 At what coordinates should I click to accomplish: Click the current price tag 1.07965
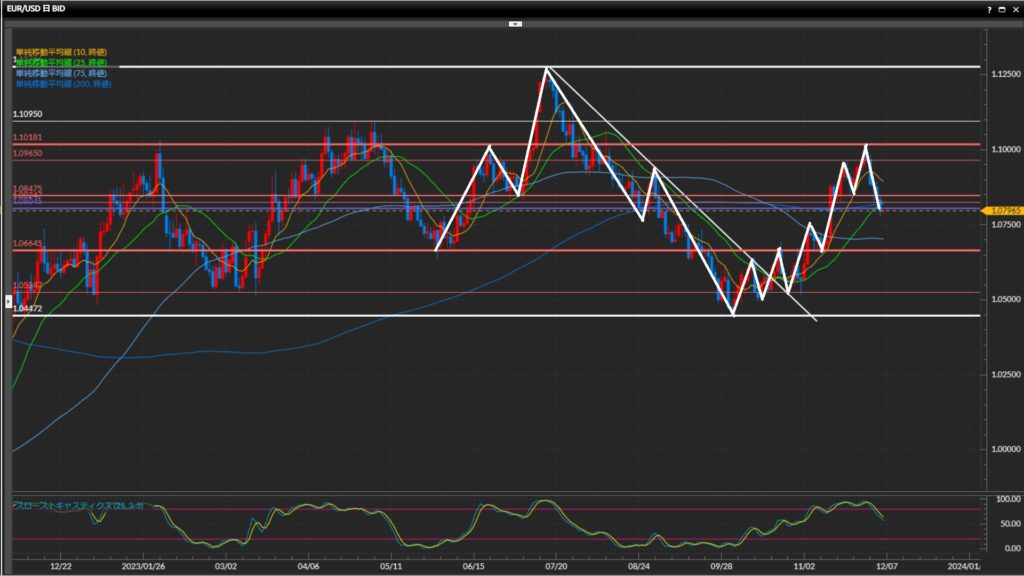coord(1004,211)
